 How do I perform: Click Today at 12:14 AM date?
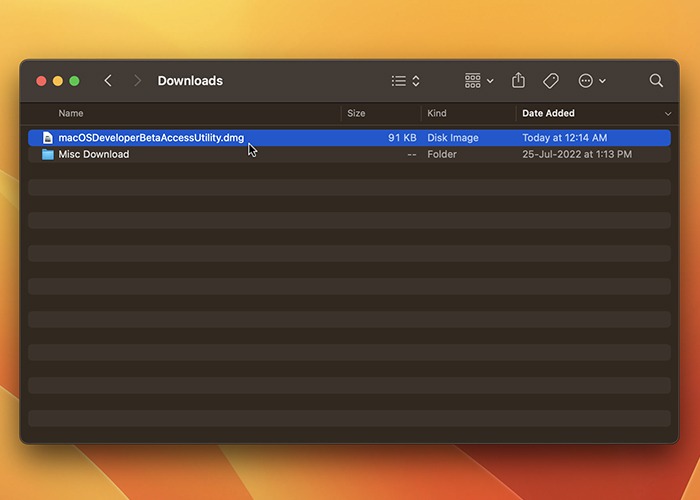[565, 138]
